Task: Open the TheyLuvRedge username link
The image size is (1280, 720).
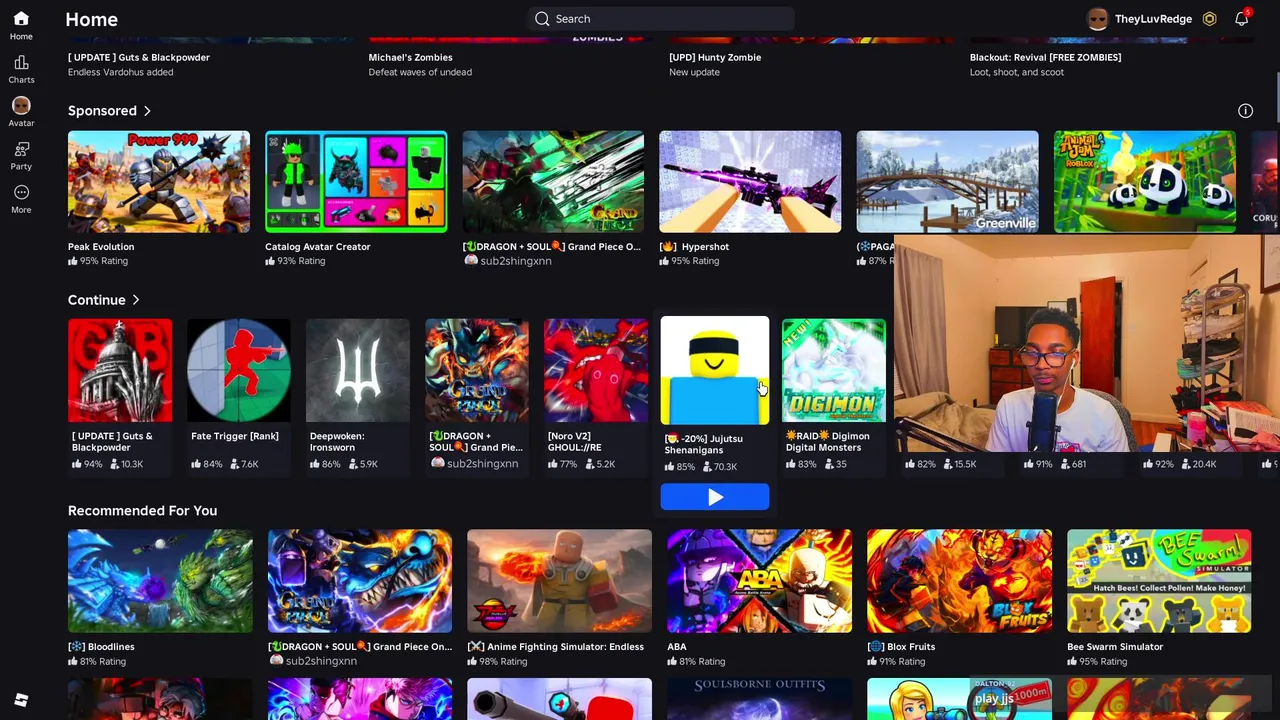Action: point(1153,19)
